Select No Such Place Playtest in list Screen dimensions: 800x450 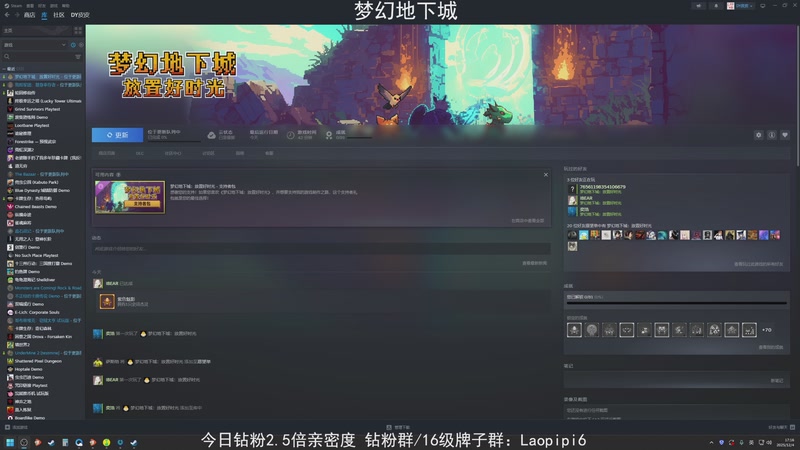36,255
